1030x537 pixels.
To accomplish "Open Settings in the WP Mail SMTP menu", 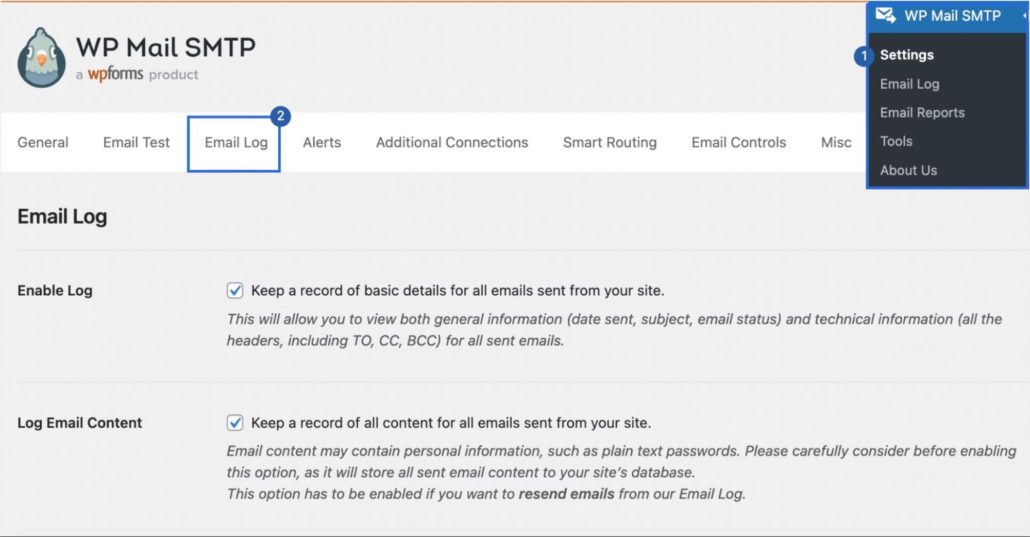I will (907, 55).
